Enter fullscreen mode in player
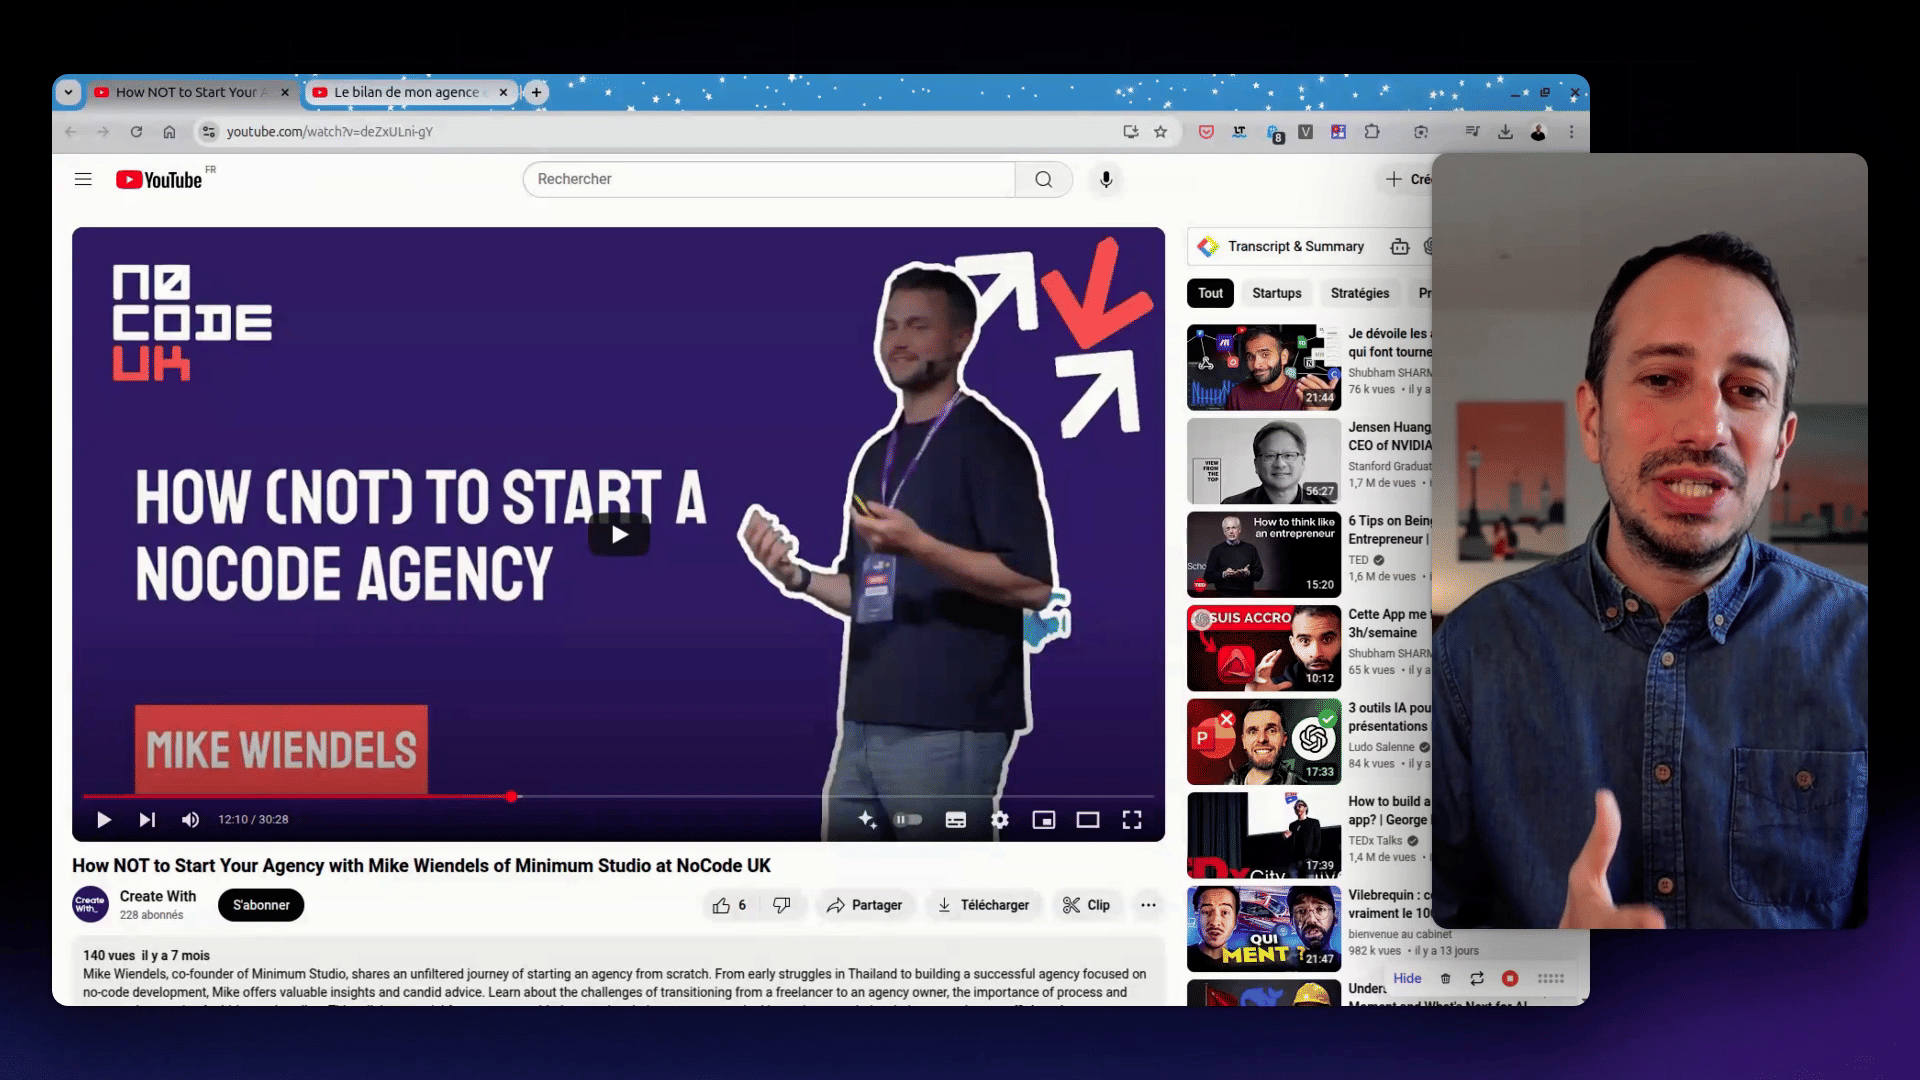The width and height of the screenshot is (1920, 1080). (x=1132, y=820)
